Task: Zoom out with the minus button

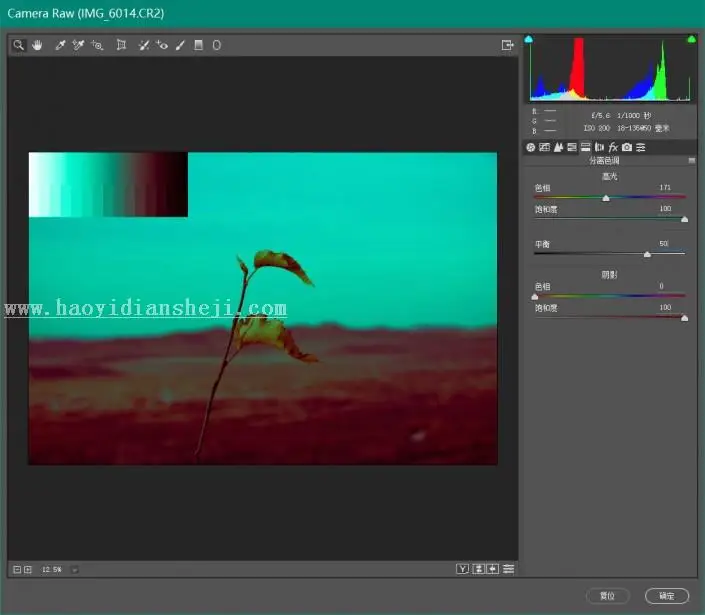Action: point(17,570)
